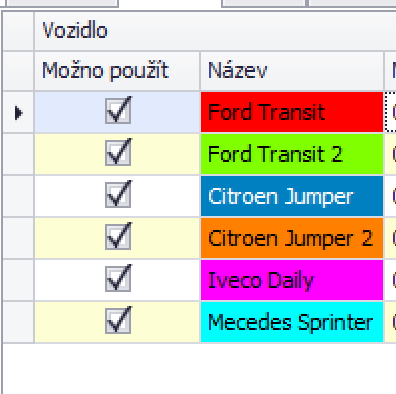Click the Vozidlo group band header

point(215,31)
